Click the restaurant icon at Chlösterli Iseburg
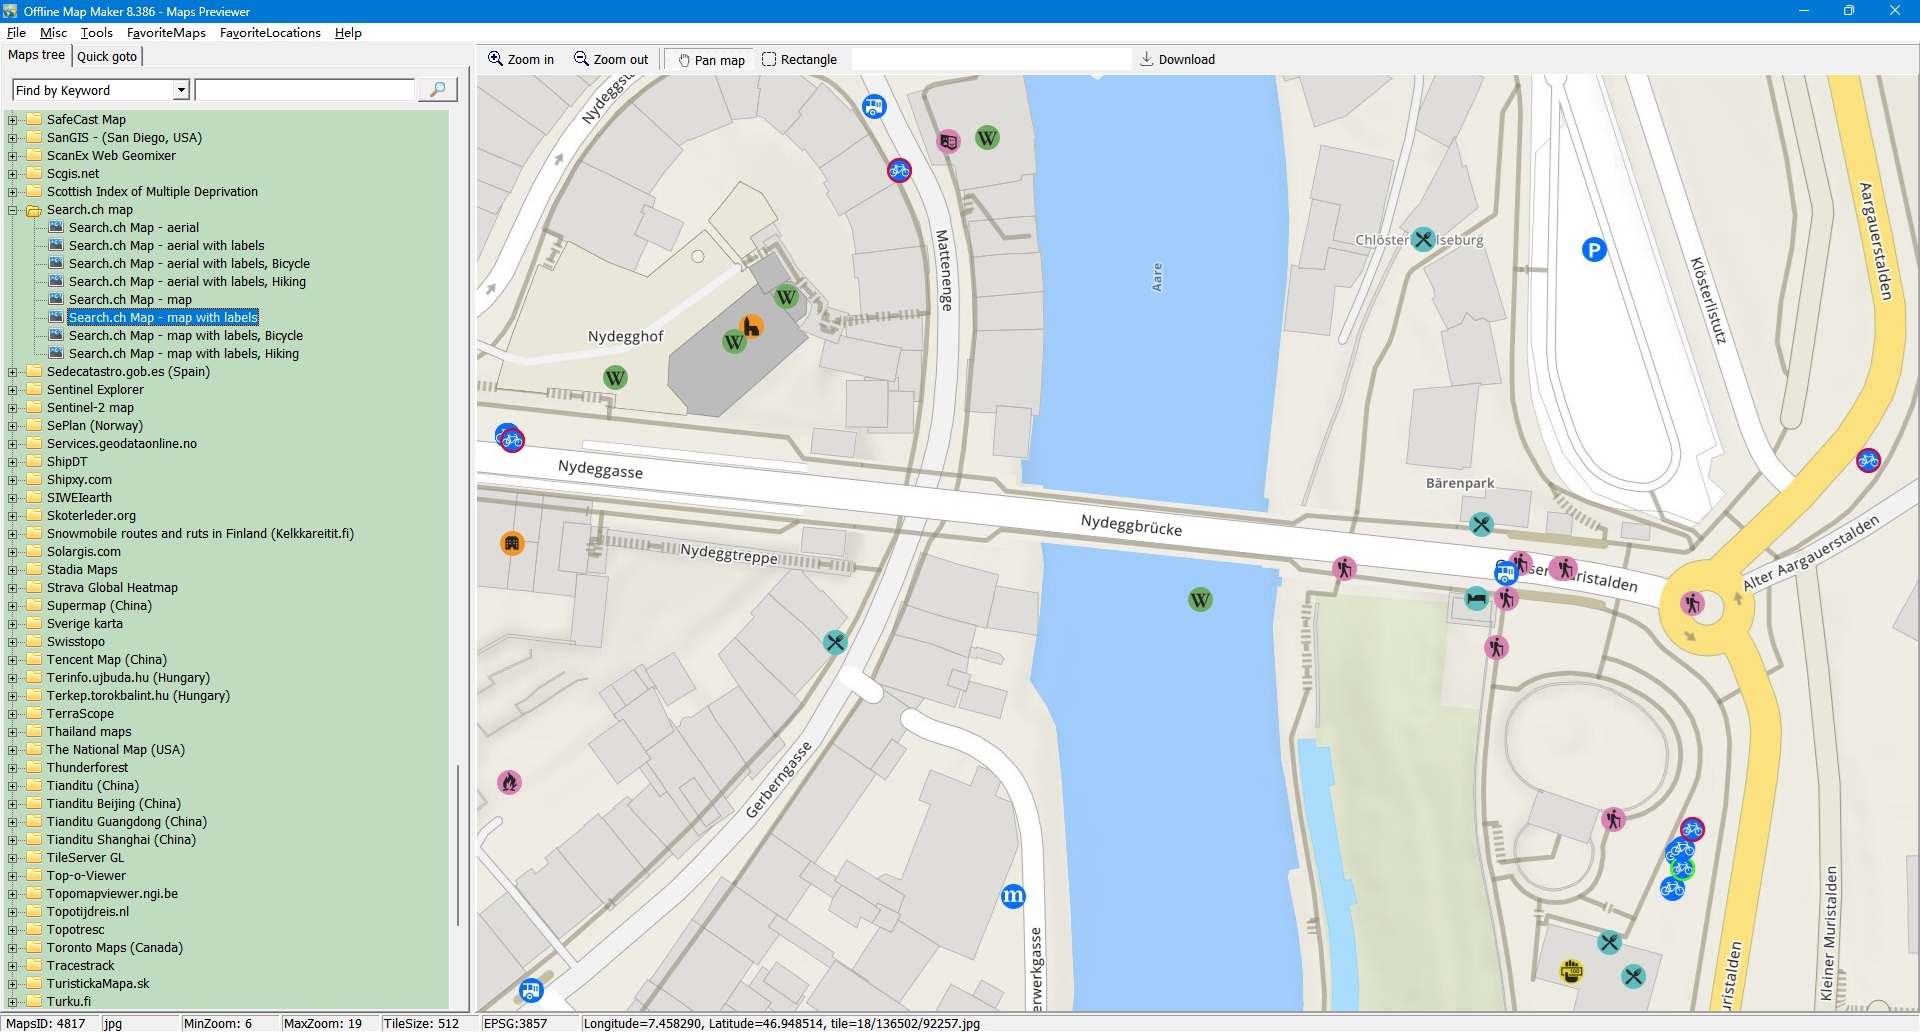This screenshot has height=1032, width=1920. 1423,240
